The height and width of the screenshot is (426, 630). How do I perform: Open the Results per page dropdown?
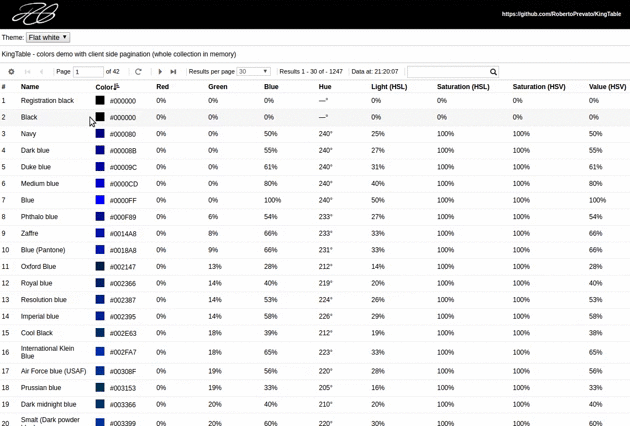[253, 72]
